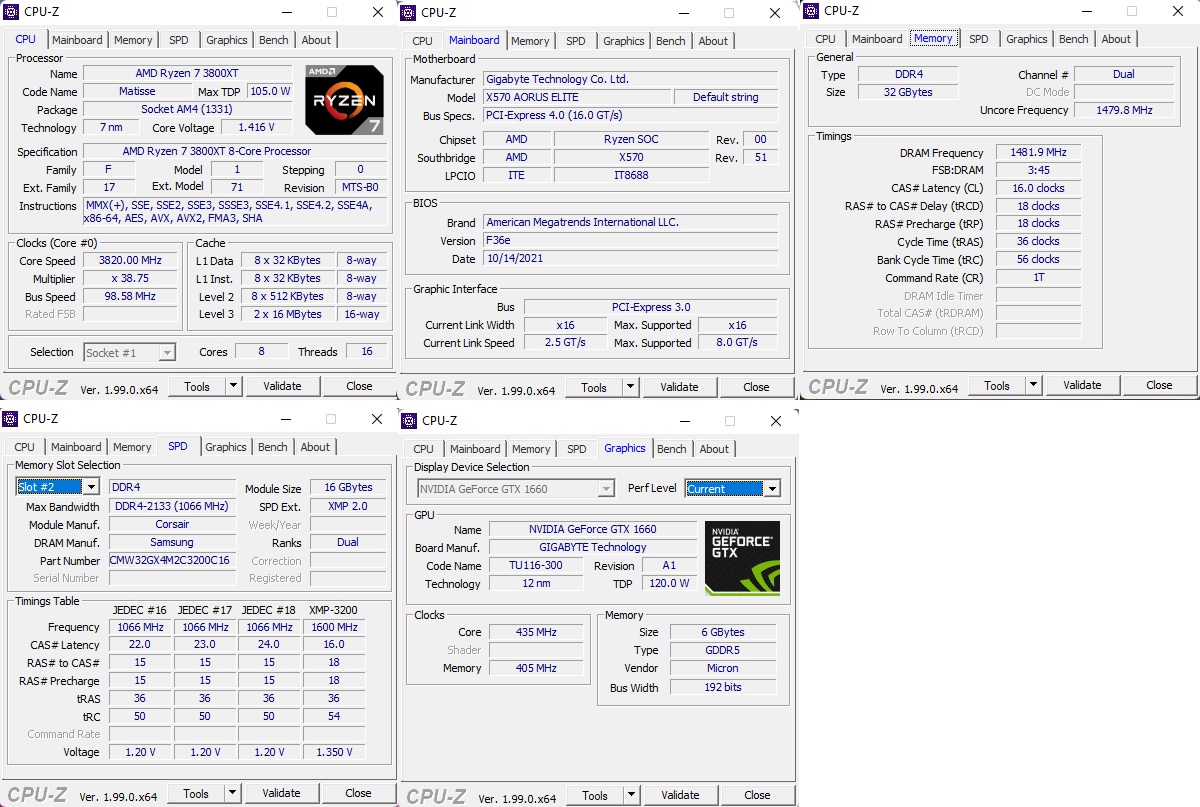Click the NVIDIA GeForce GTX logo image
1200x807 pixels.
(x=742, y=559)
